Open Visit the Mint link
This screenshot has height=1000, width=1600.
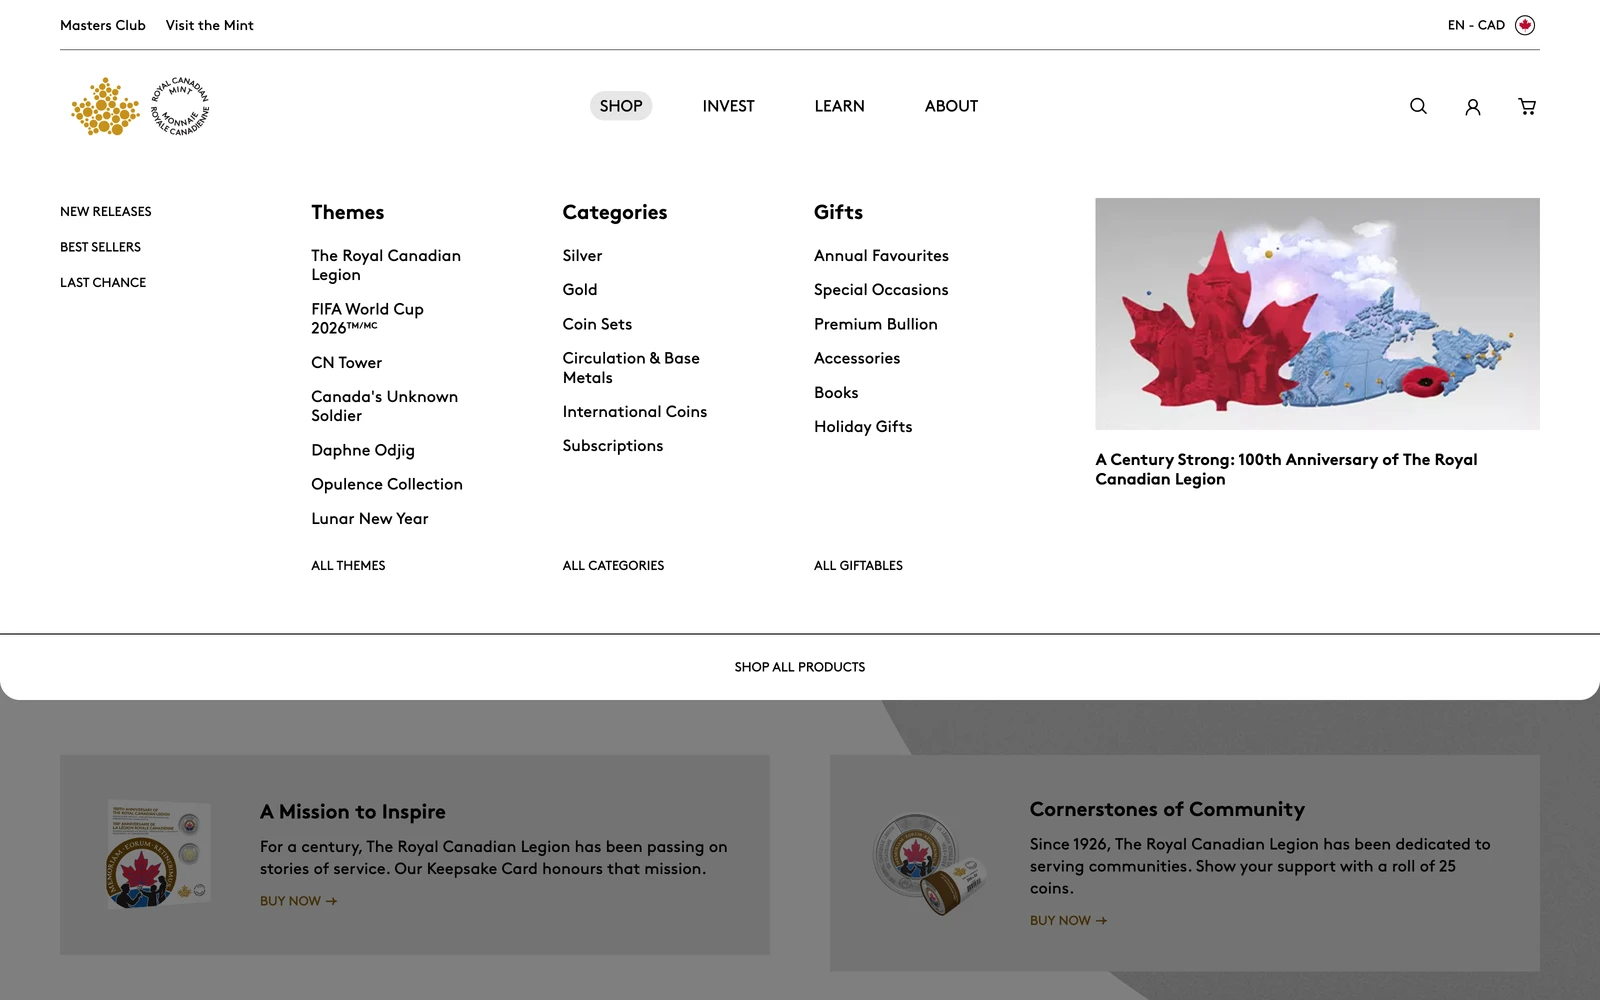[x=210, y=25]
